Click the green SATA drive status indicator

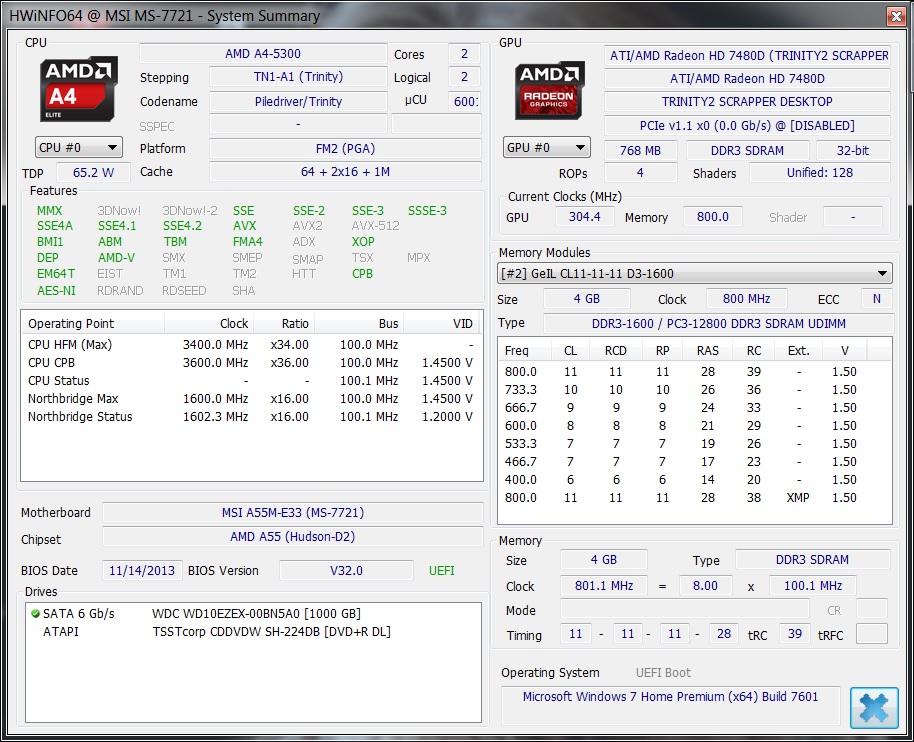coord(35,613)
